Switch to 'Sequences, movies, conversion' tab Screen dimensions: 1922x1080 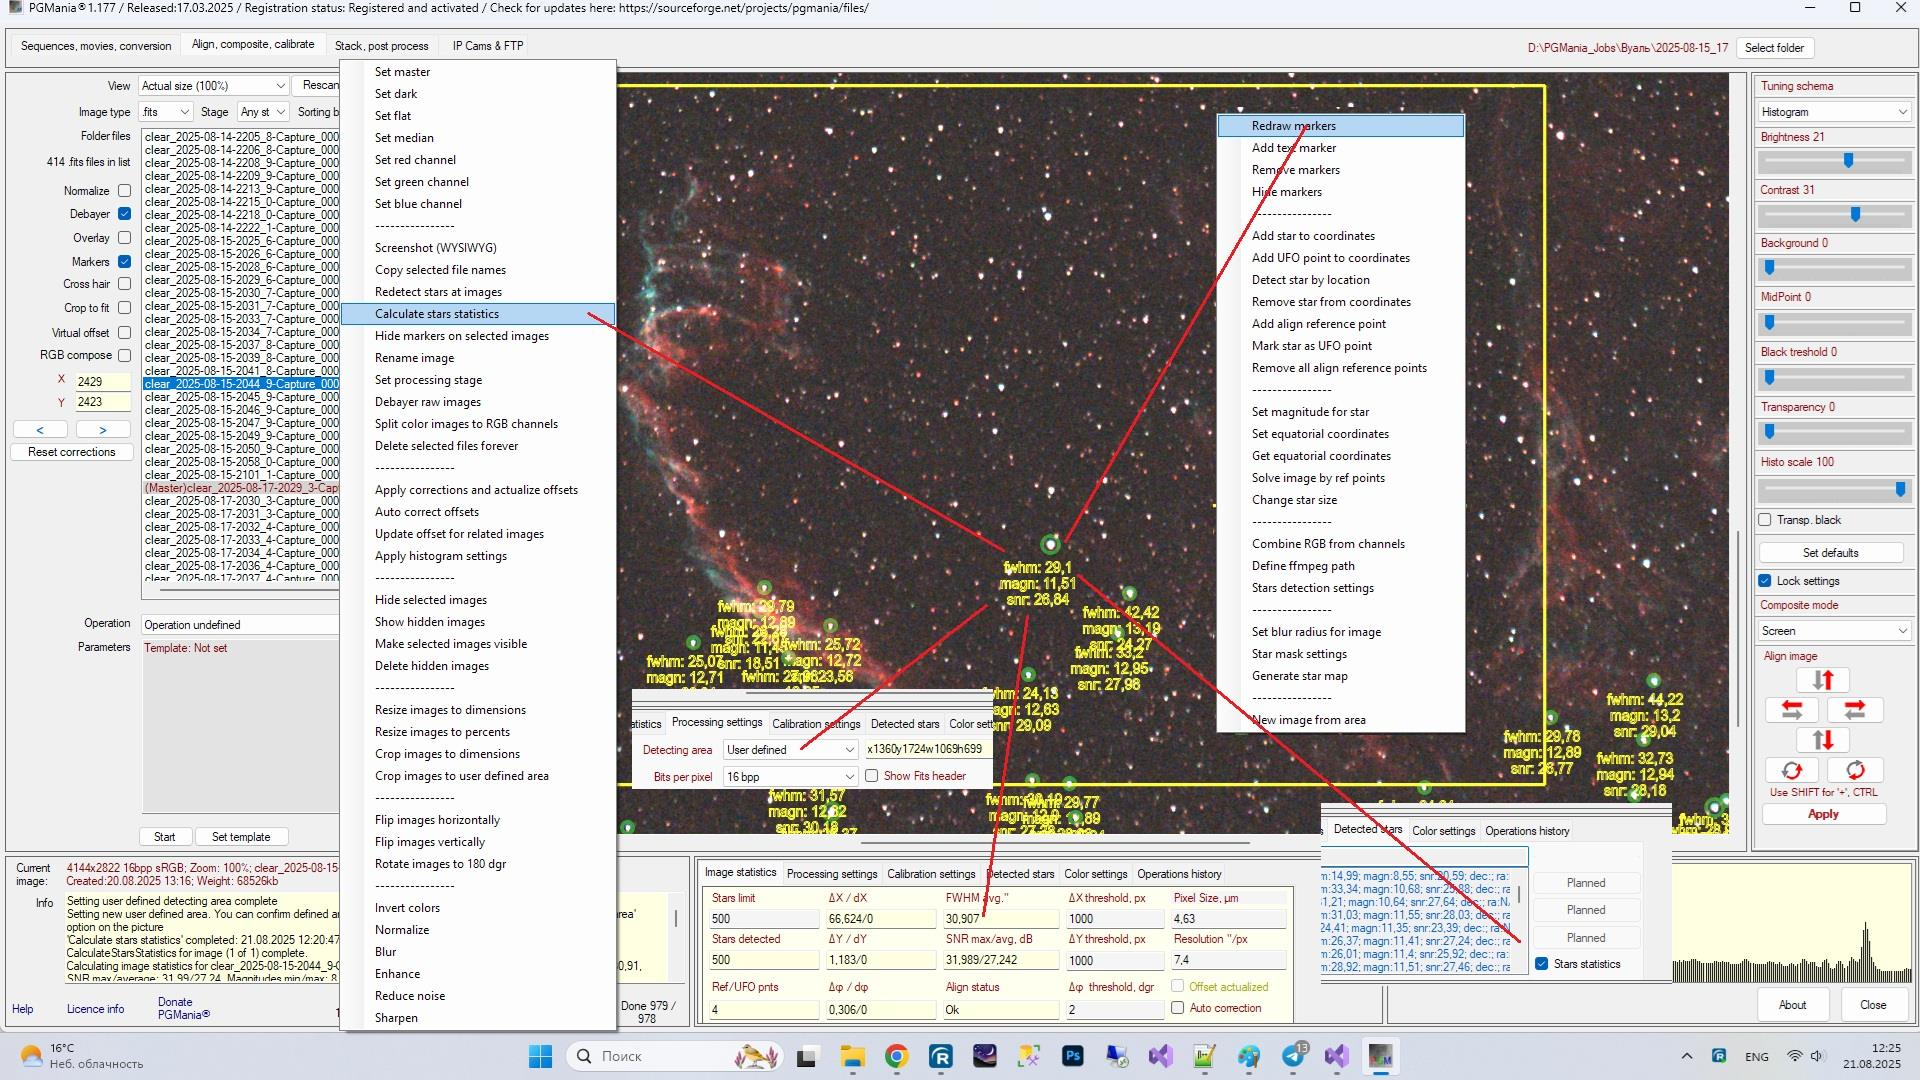[x=96, y=46]
